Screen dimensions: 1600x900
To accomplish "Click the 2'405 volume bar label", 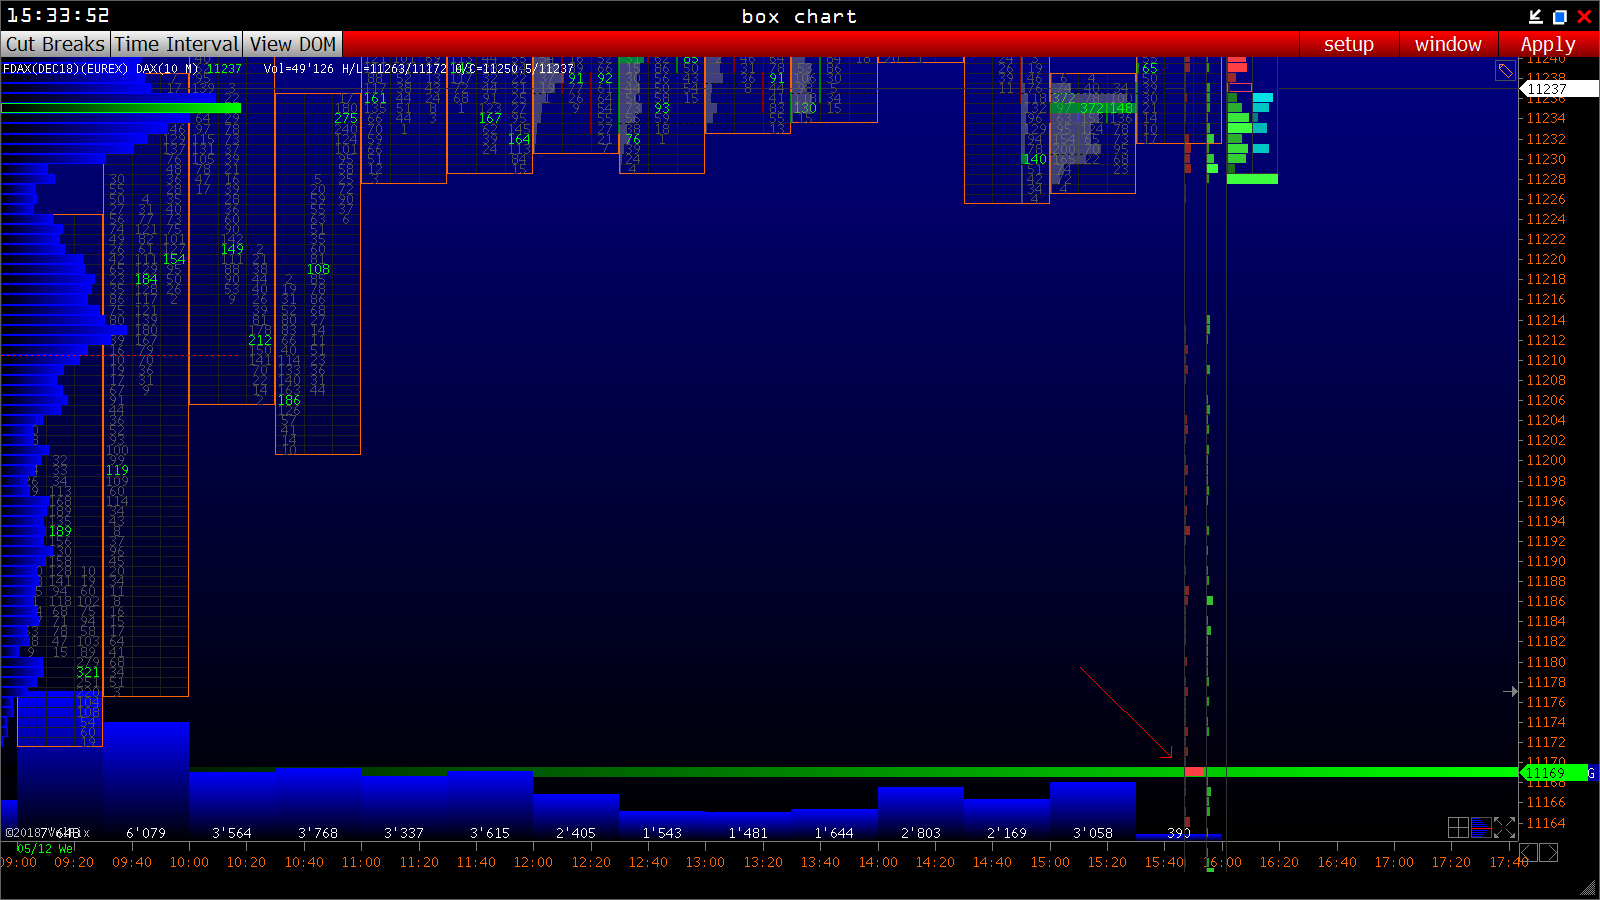I will pos(576,833).
